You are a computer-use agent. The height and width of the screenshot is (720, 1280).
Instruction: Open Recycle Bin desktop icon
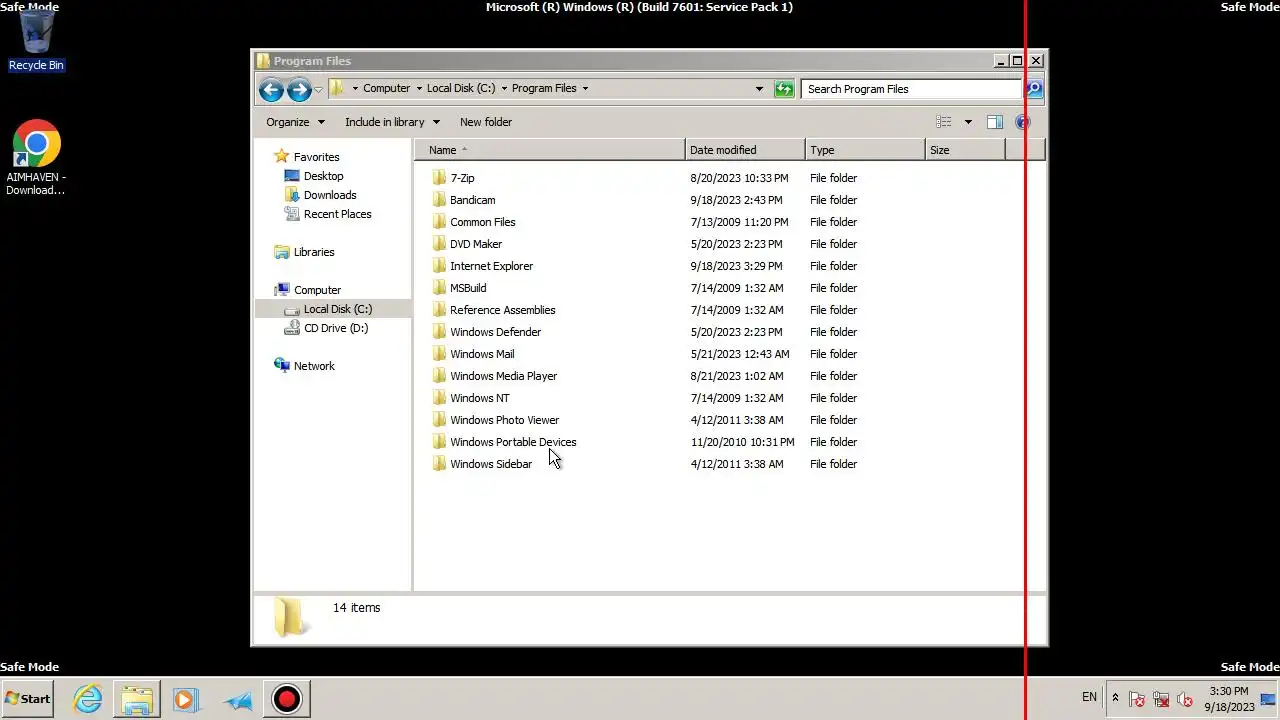pyautogui.click(x=36, y=40)
